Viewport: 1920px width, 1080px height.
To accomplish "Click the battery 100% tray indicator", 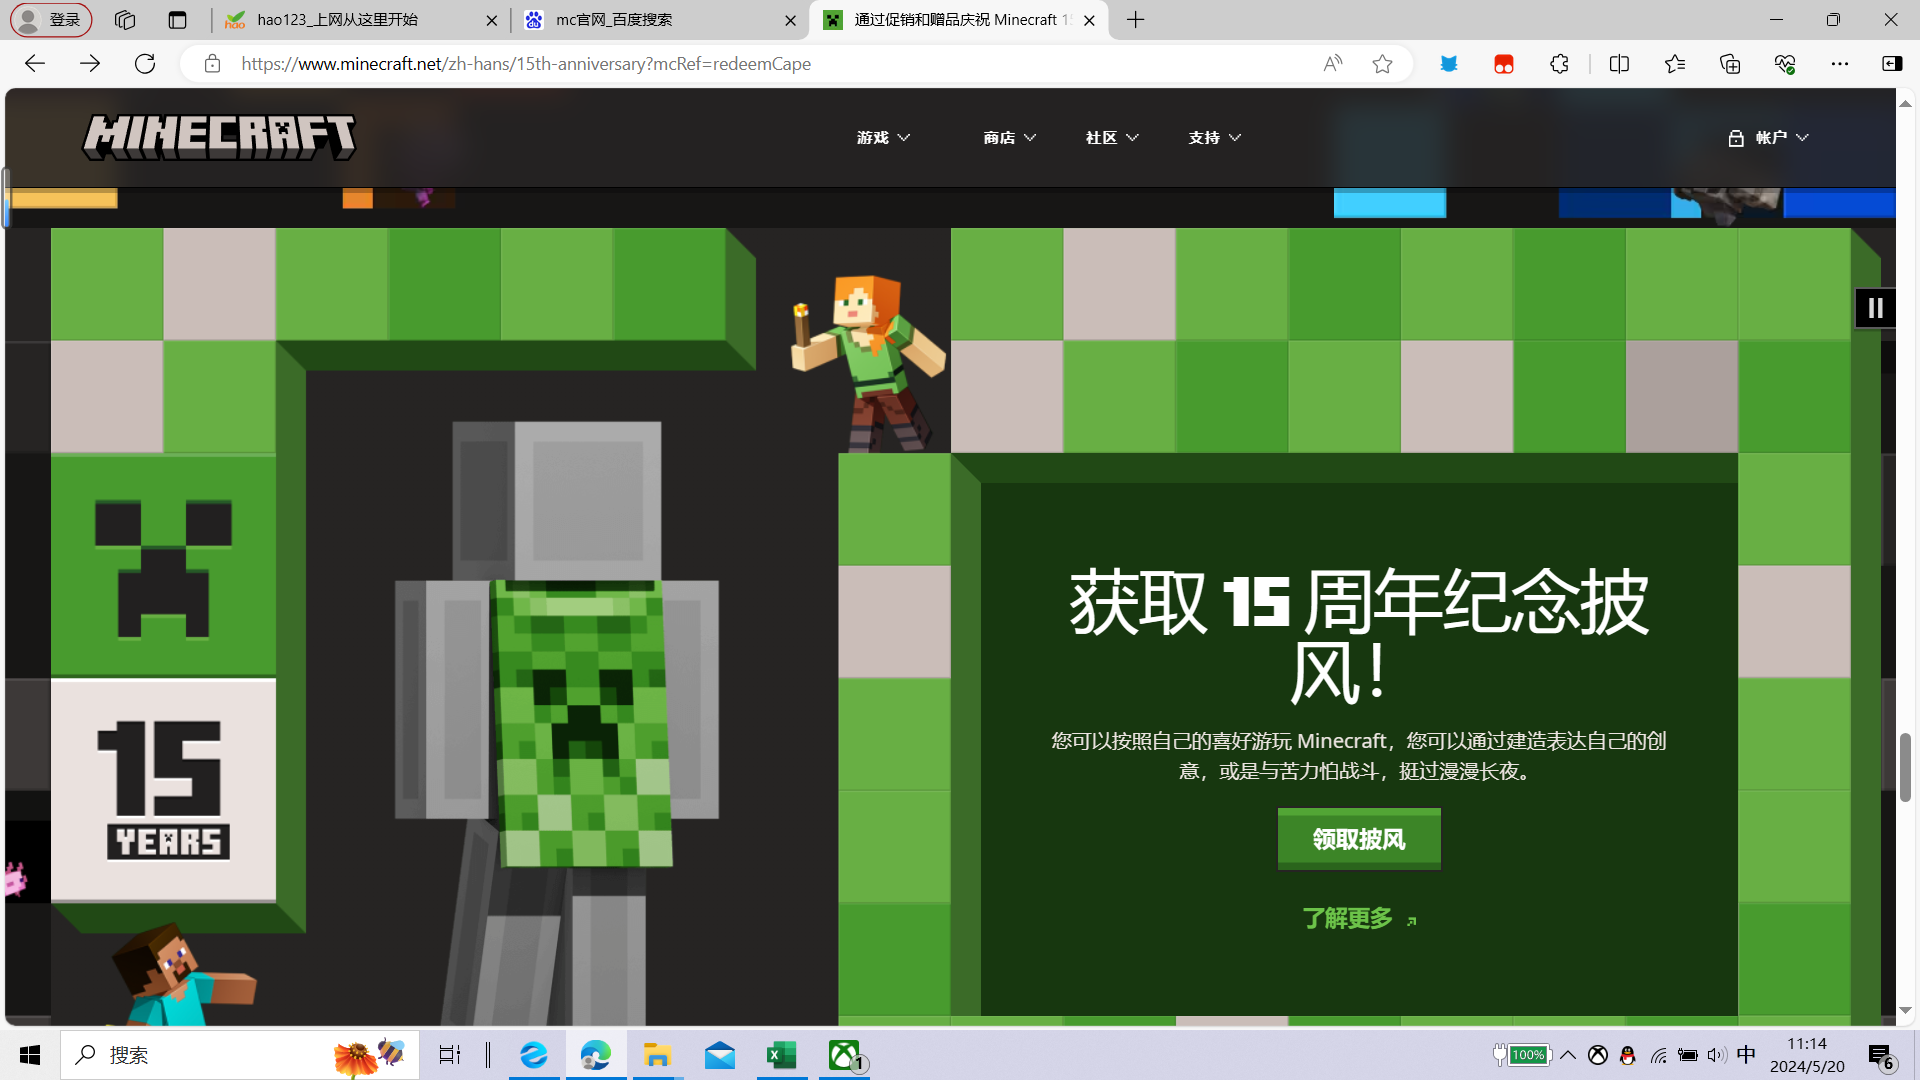I will (1522, 1055).
